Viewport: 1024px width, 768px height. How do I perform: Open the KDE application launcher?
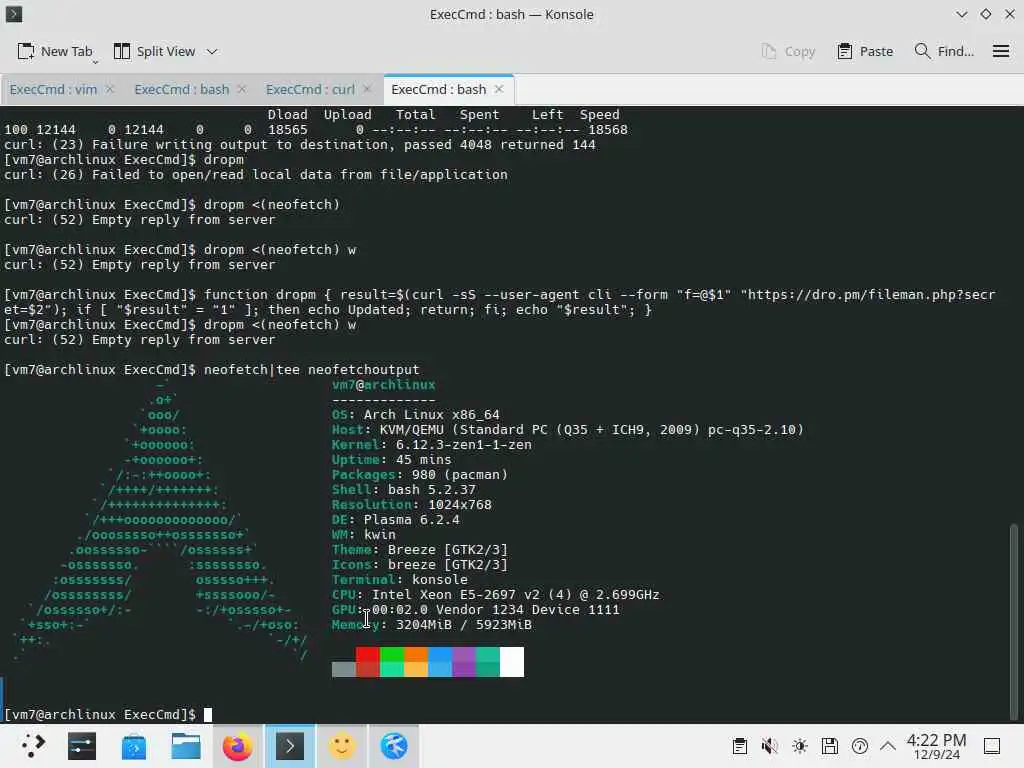33,746
